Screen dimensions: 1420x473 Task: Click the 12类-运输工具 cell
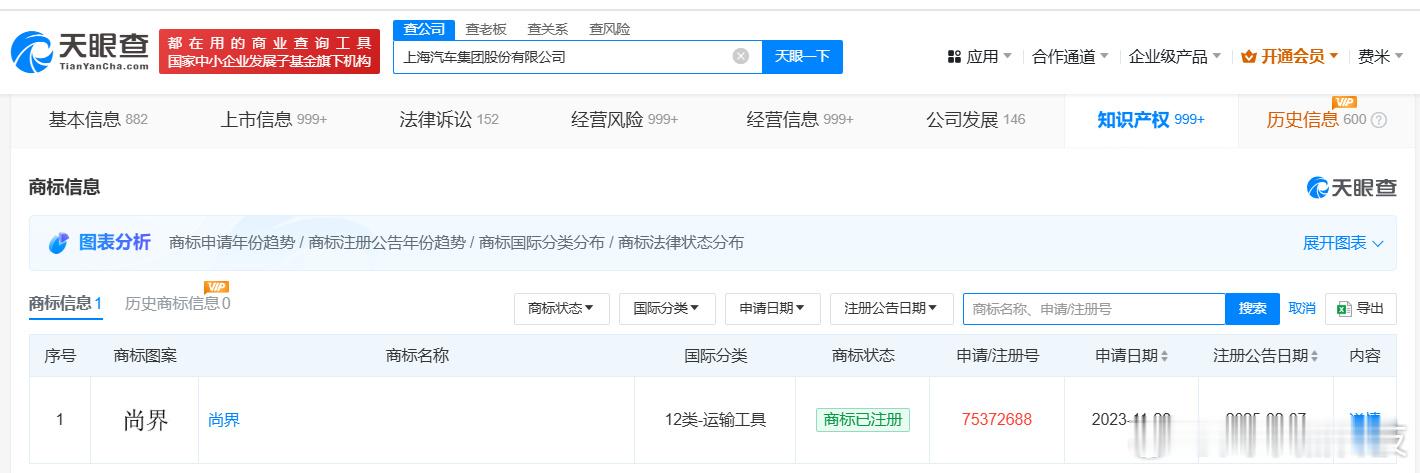(715, 420)
